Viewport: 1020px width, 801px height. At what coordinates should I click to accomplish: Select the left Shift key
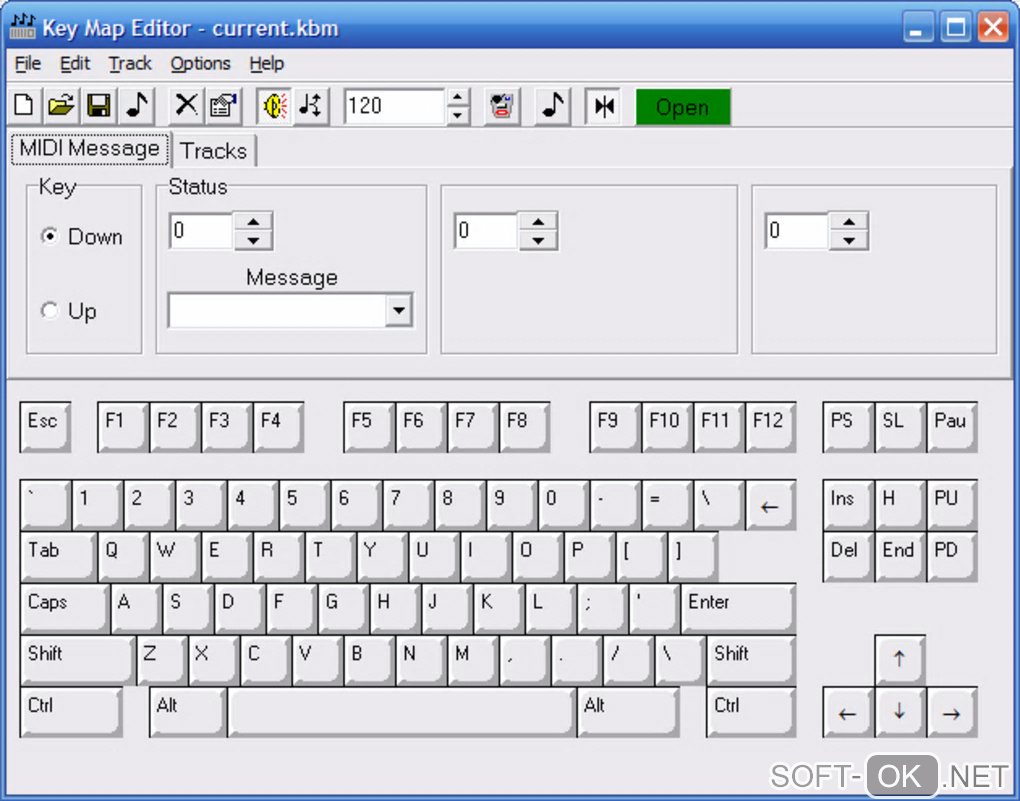pyautogui.click(x=78, y=660)
